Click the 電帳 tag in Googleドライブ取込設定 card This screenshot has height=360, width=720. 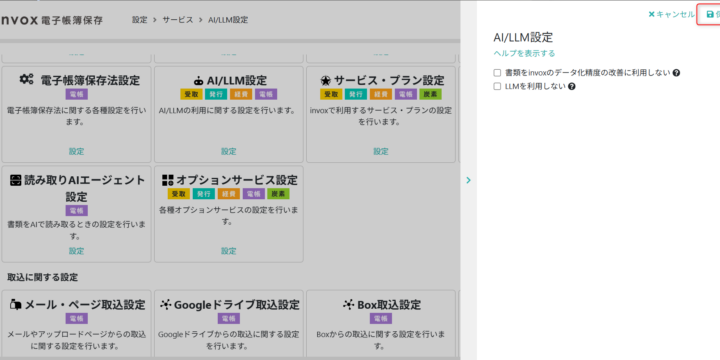pyautogui.click(x=229, y=318)
